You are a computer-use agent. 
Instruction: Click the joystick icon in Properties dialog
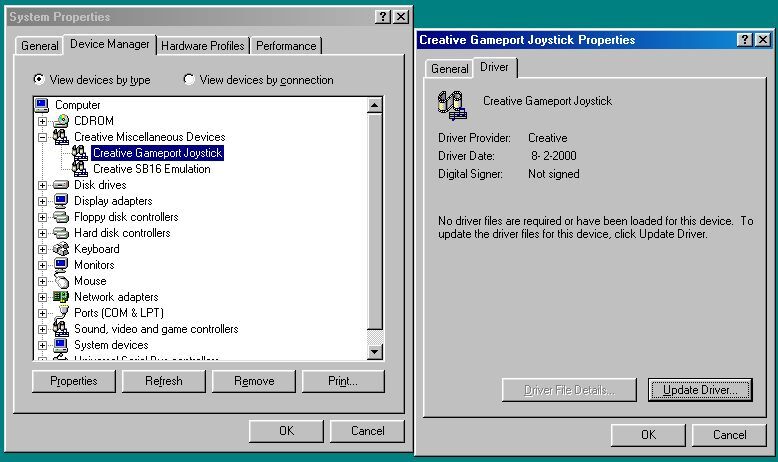(452, 105)
